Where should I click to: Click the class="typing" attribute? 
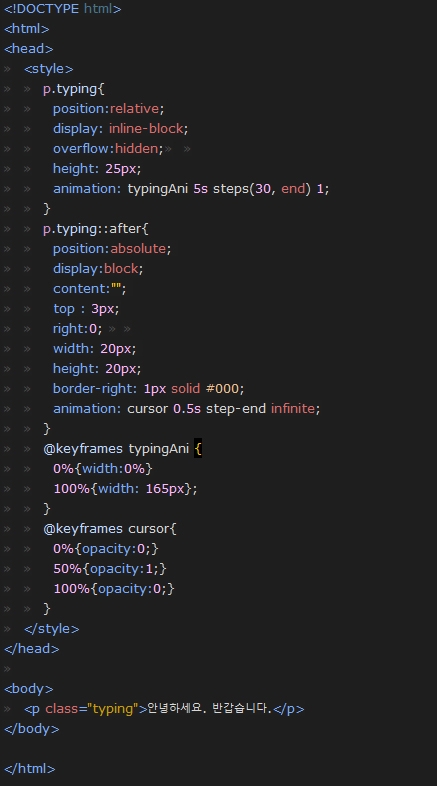tap(92, 709)
